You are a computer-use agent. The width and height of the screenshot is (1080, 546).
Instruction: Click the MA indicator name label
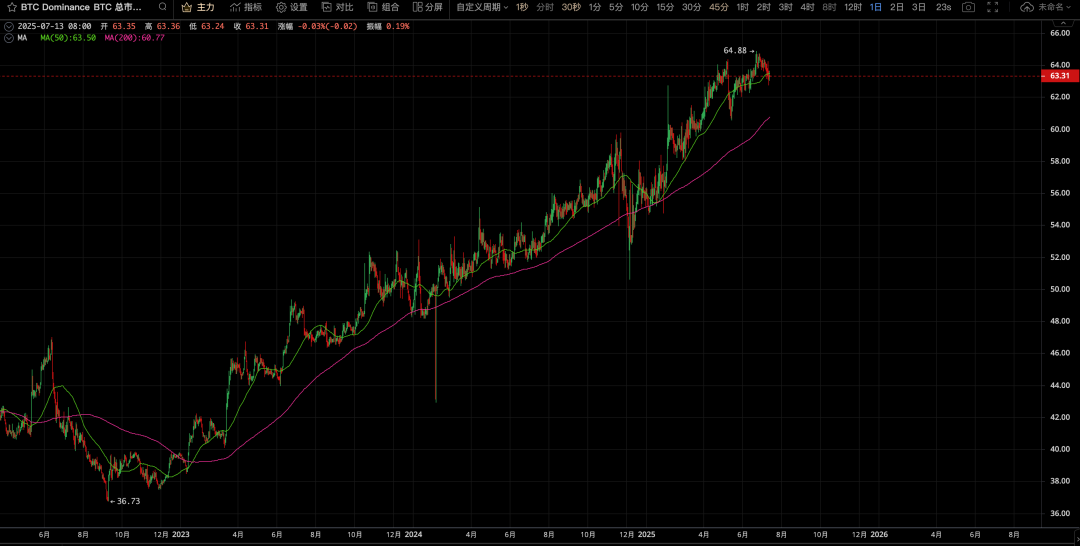23,38
